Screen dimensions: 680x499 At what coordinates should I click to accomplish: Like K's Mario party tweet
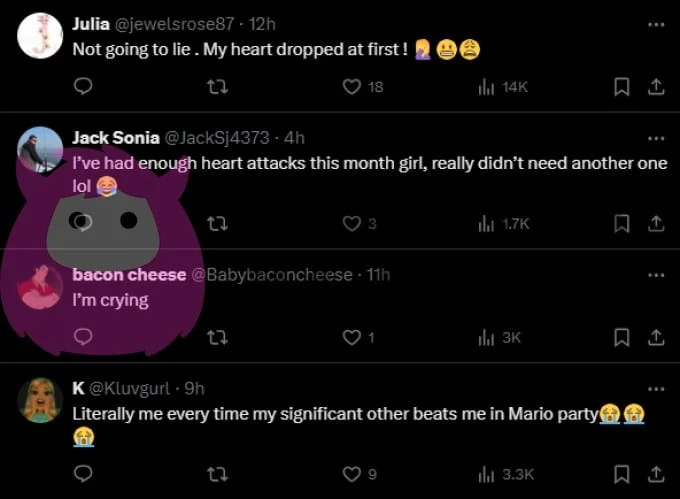(352, 474)
